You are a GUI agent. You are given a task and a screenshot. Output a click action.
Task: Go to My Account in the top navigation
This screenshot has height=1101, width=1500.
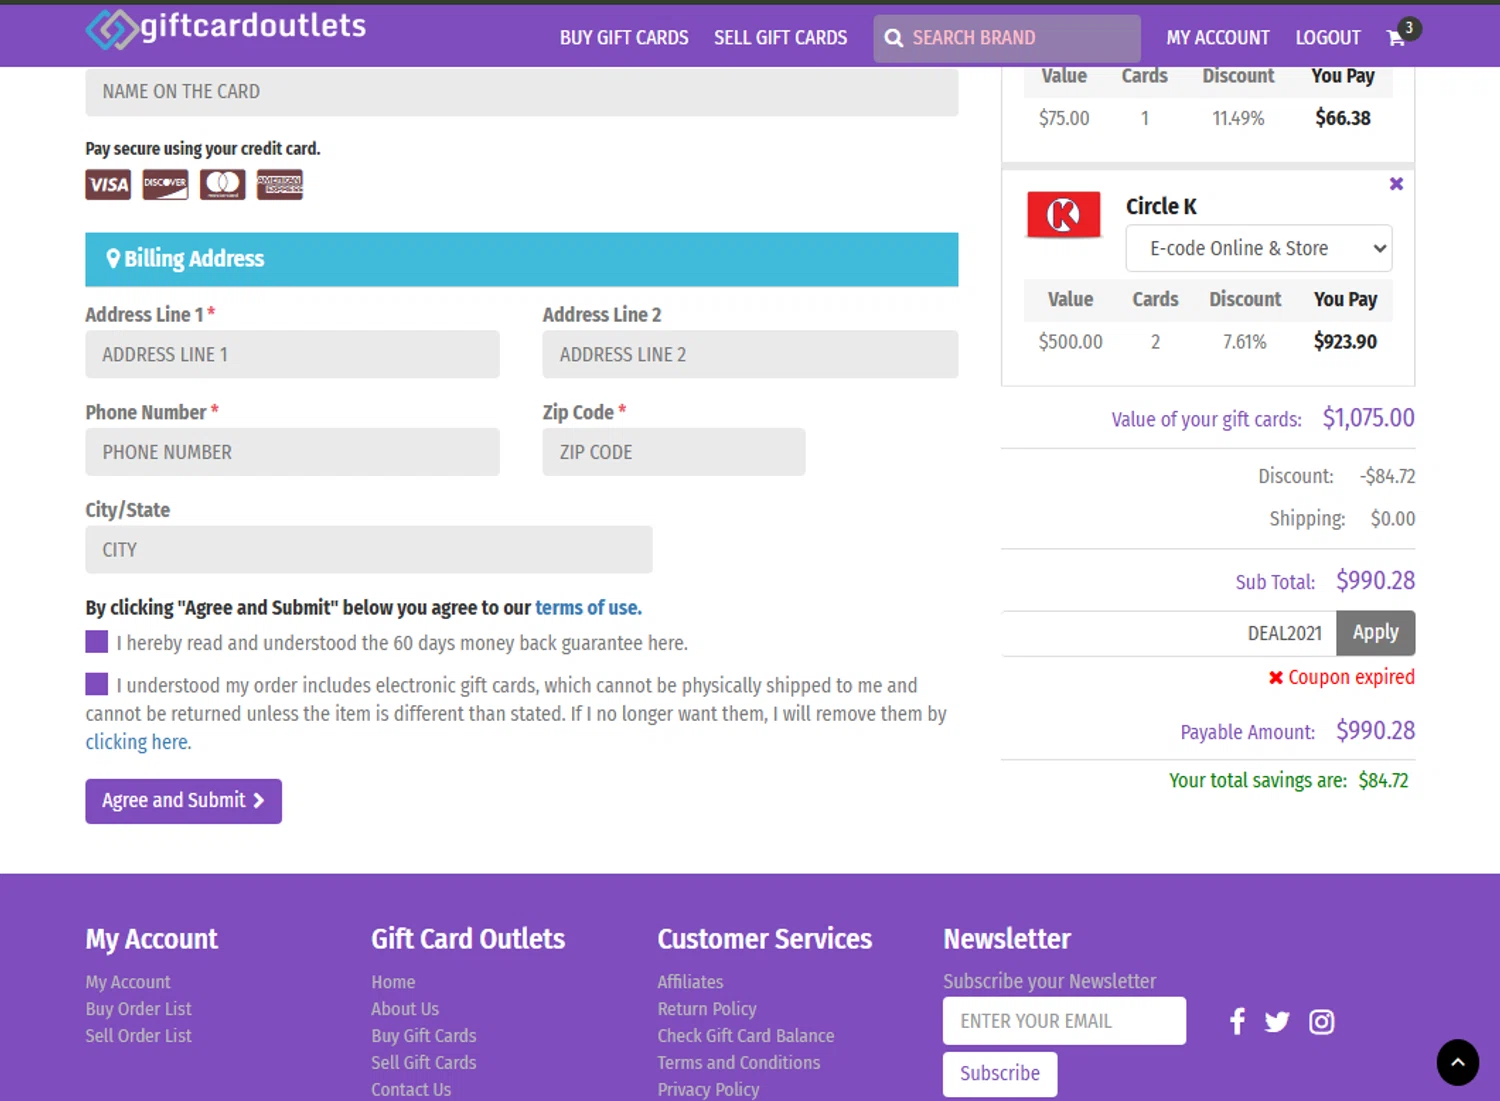click(x=1217, y=38)
